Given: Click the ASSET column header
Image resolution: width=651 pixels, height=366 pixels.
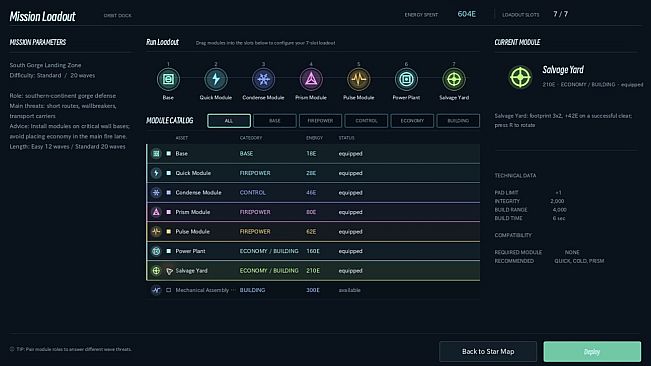Looking at the screenshot, I should tap(182, 138).
